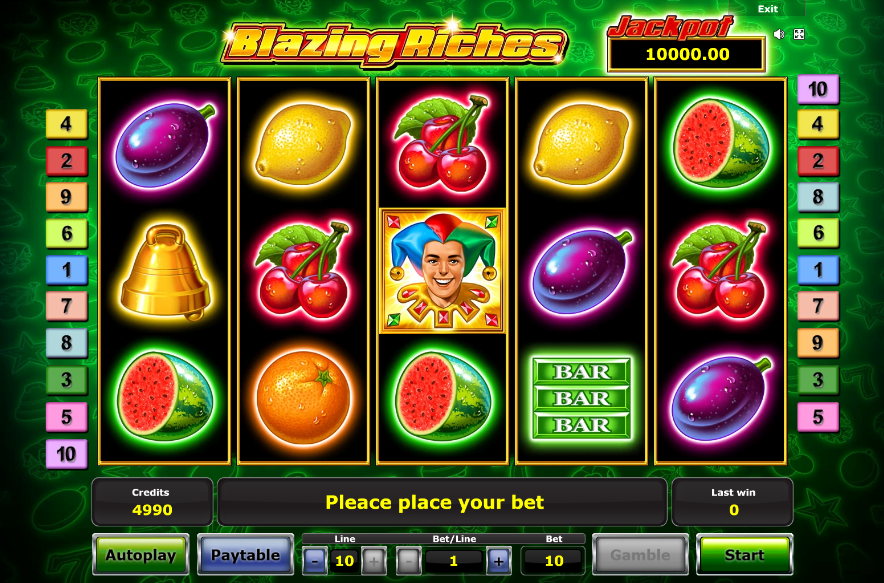Decrease the number of lines
Screen dimensions: 884x583
click(315, 560)
